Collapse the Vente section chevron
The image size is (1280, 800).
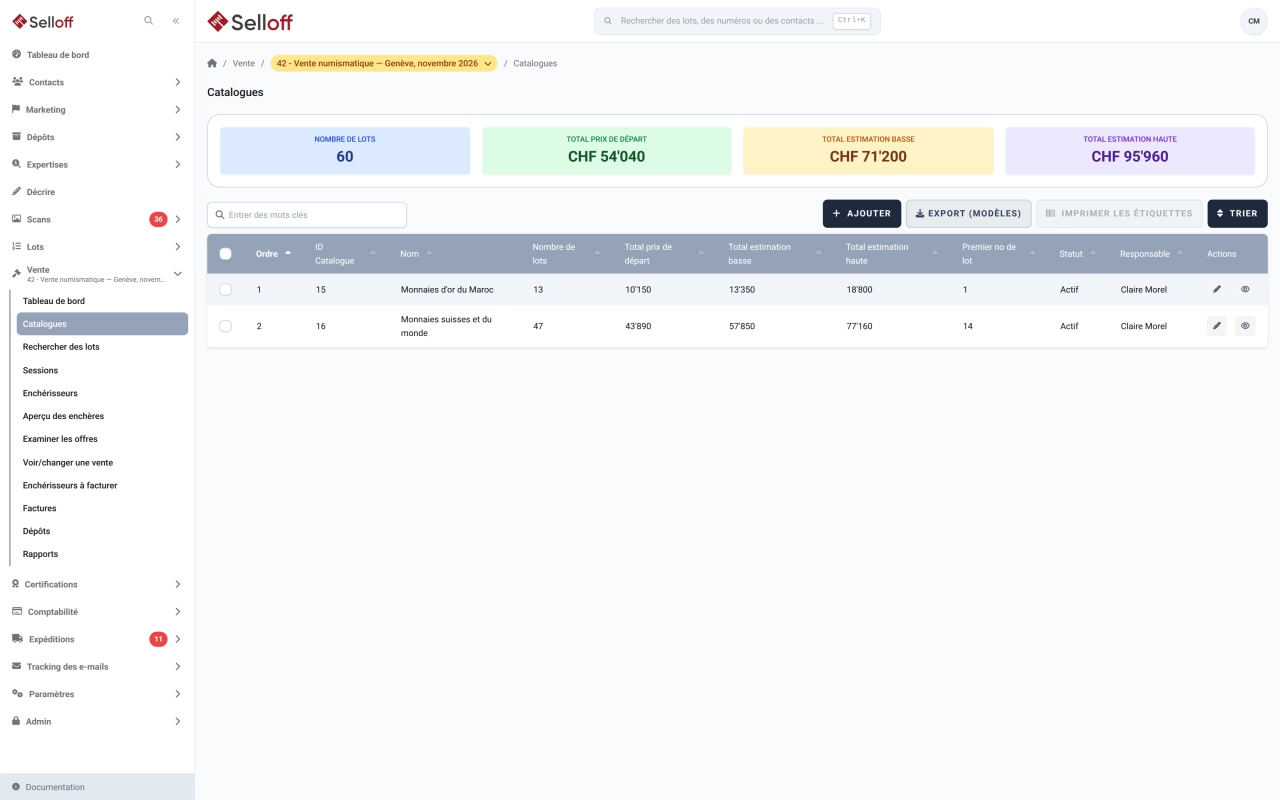[178, 274]
